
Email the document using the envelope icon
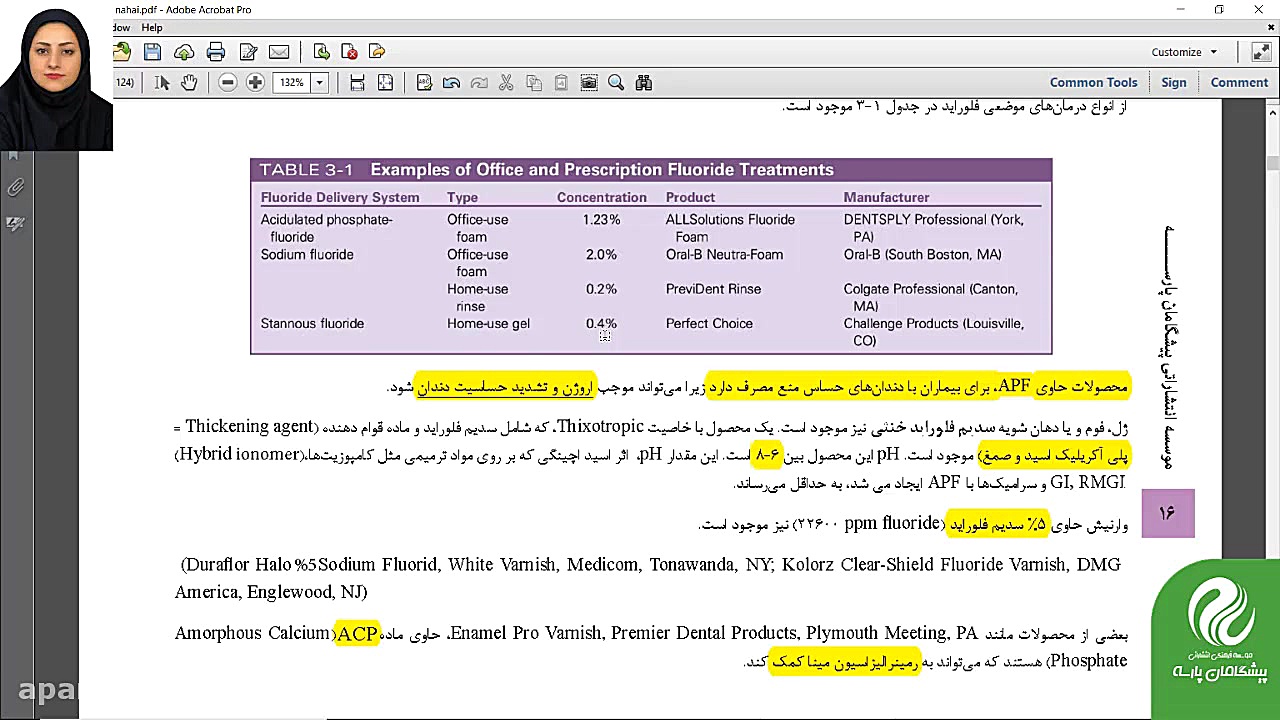(x=278, y=51)
